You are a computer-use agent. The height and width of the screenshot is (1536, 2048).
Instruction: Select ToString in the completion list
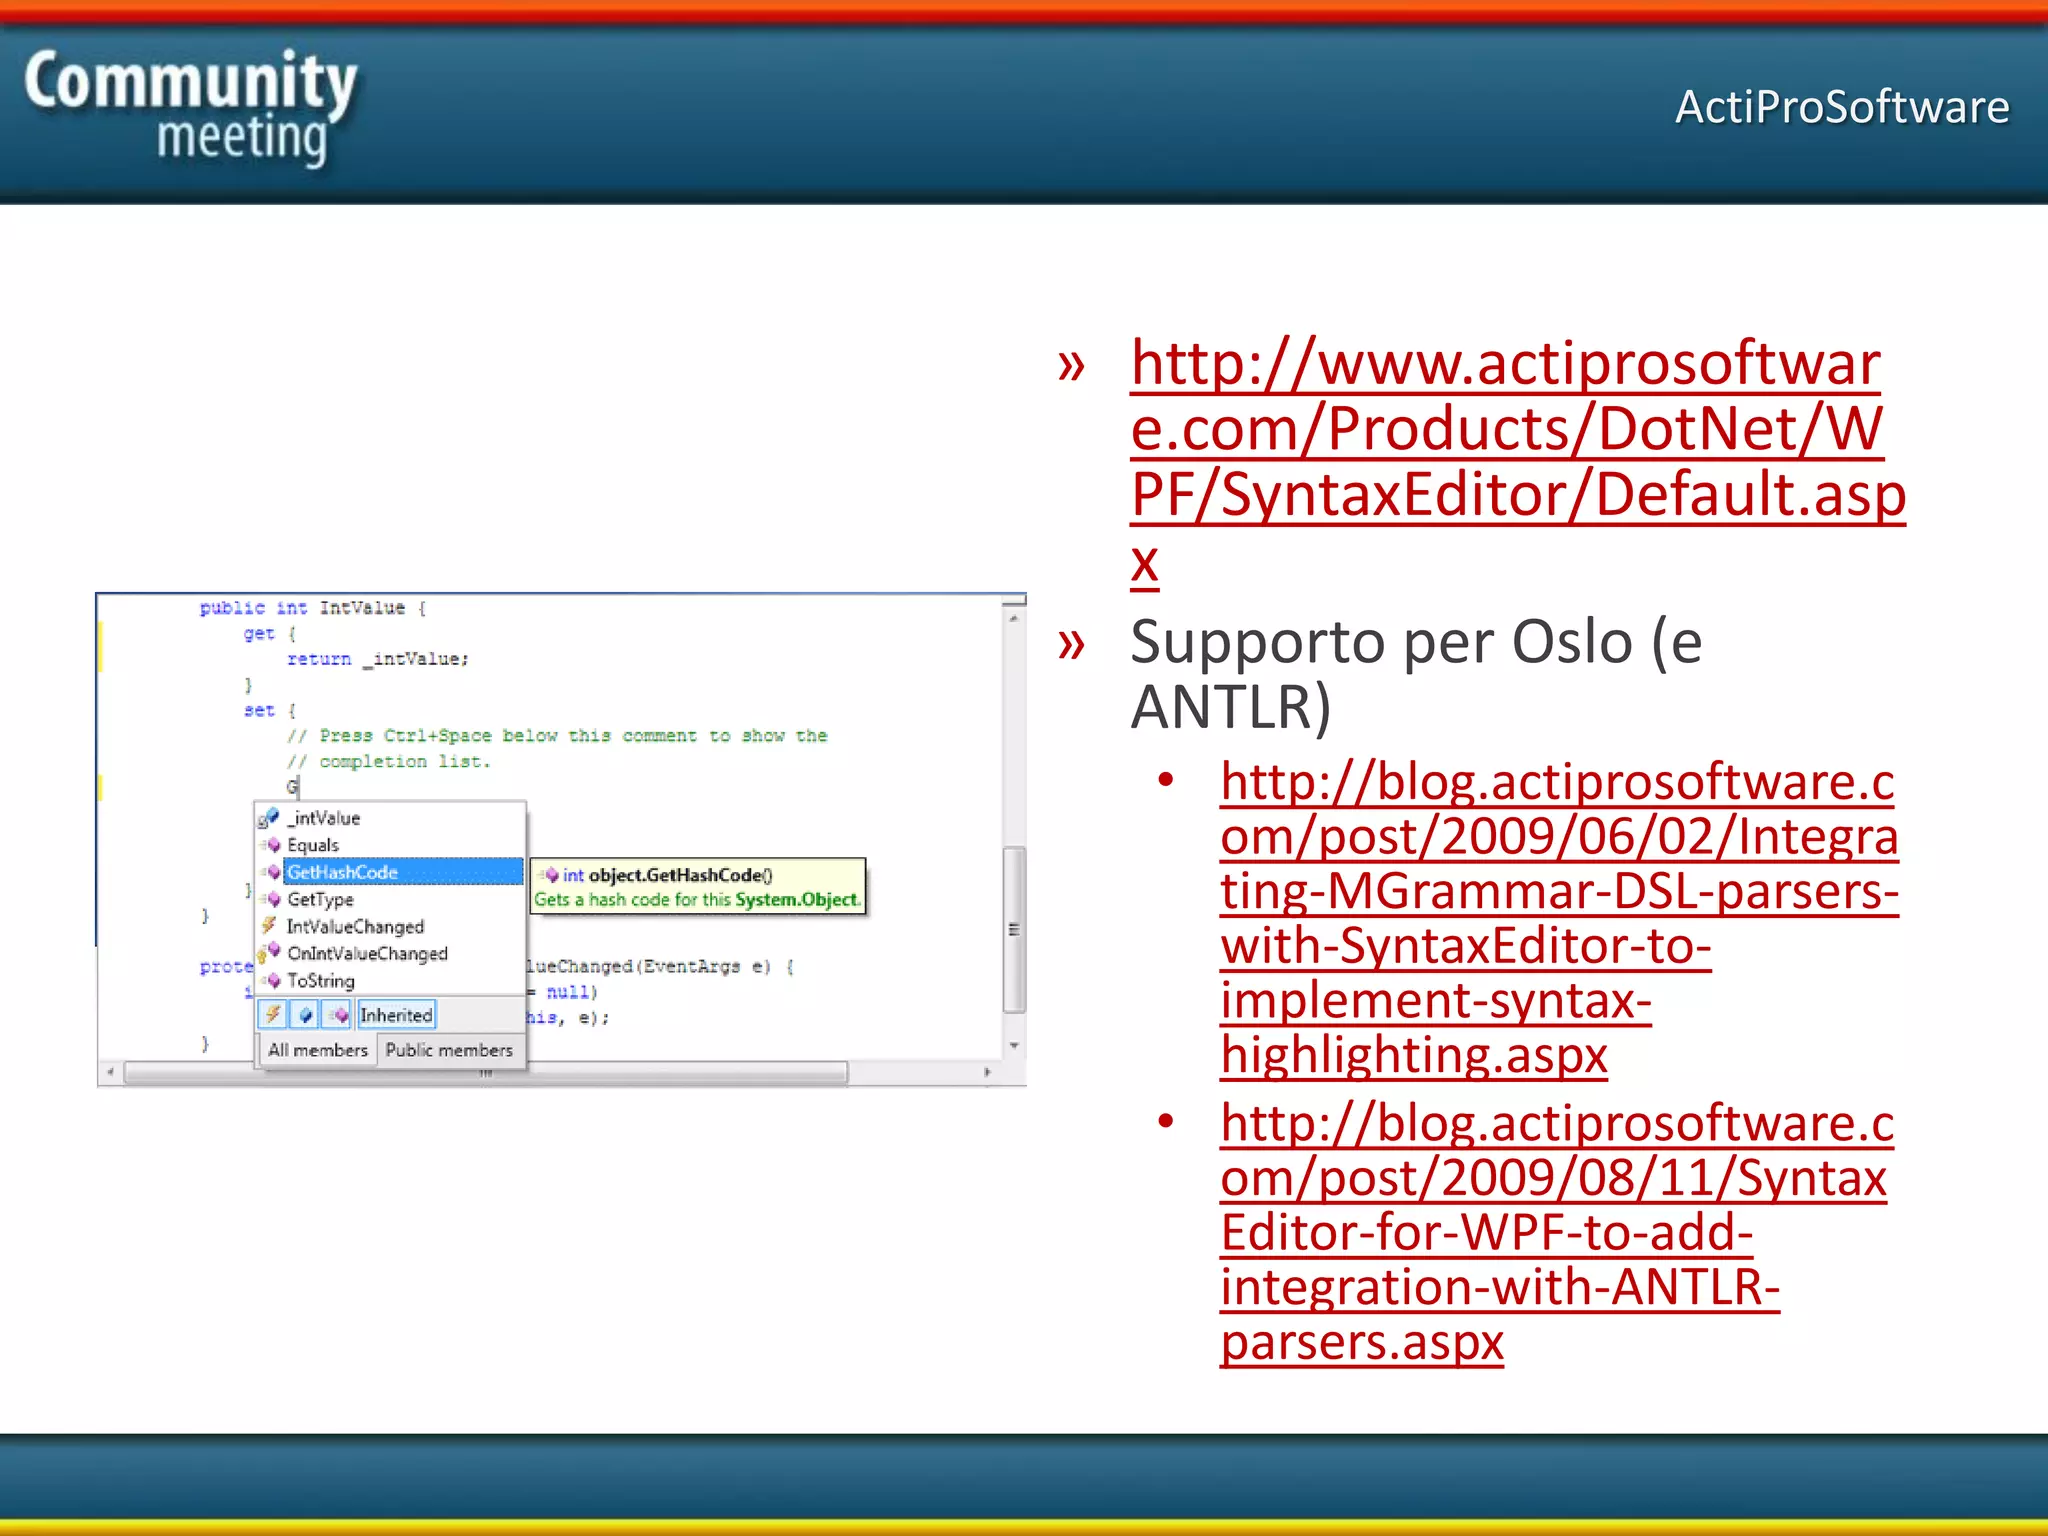320,980
